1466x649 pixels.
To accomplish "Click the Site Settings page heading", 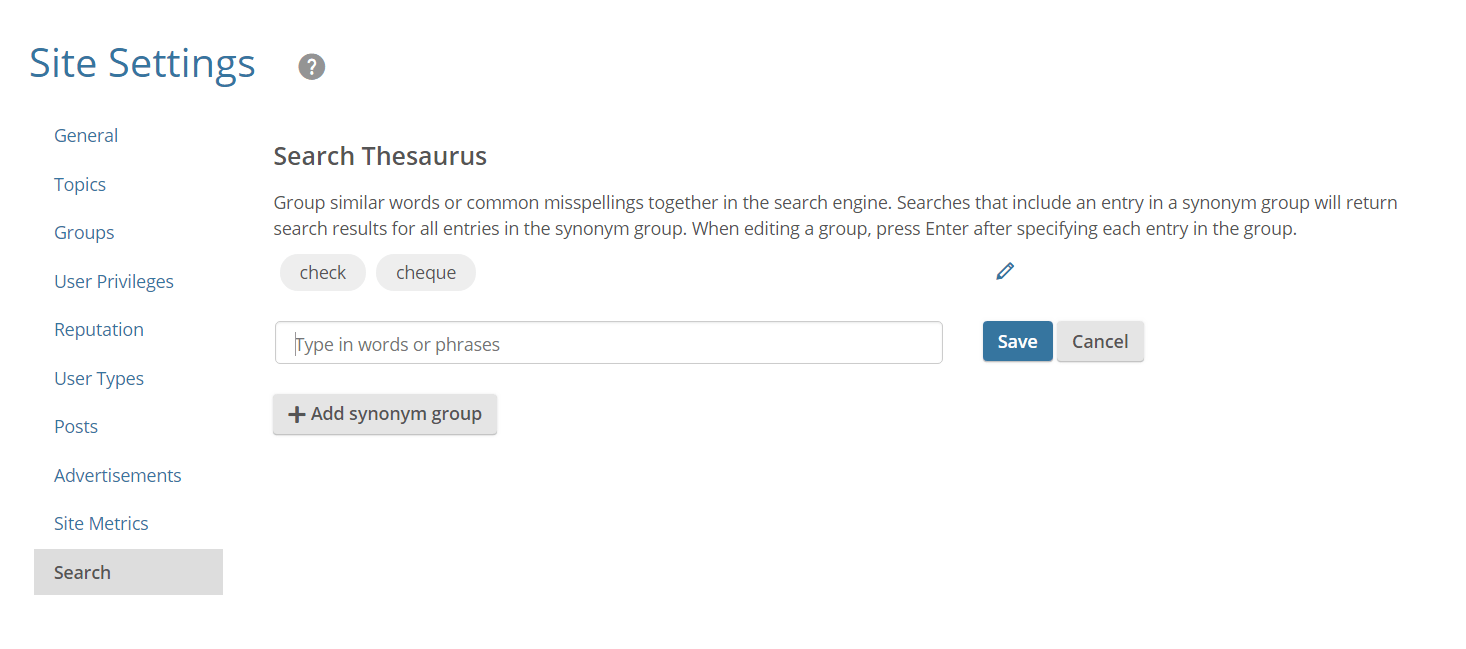I will tap(142, 63).
